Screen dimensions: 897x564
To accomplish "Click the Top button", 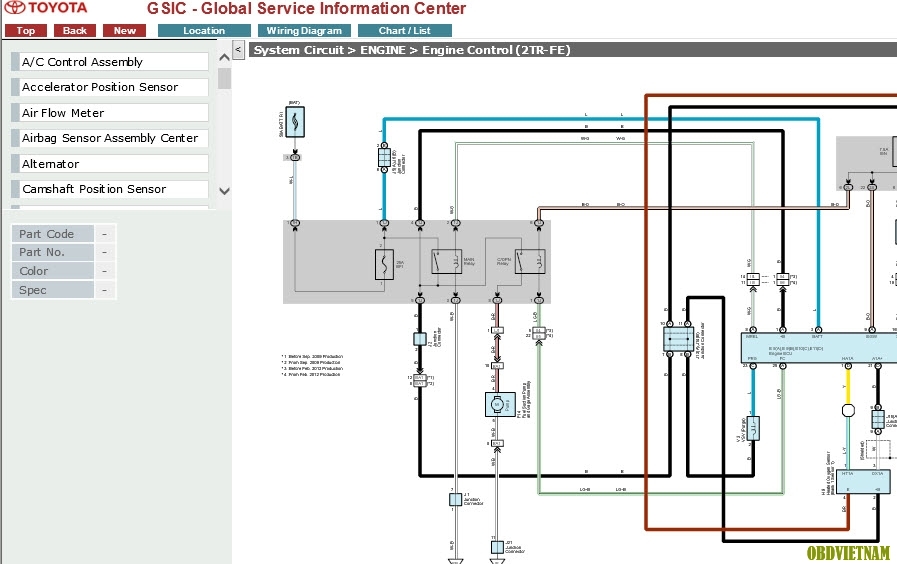I will (x=26, y=31).
